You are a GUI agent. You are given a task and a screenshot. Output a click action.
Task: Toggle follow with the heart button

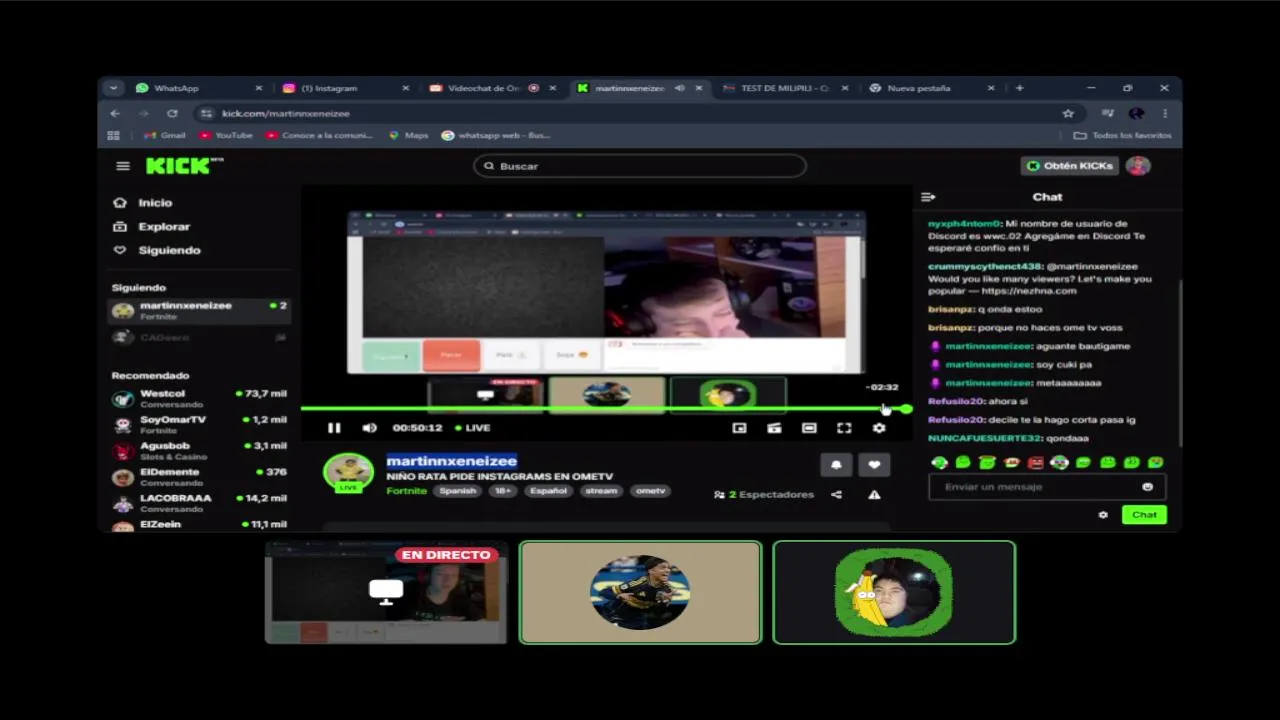(x=874, y=465)
